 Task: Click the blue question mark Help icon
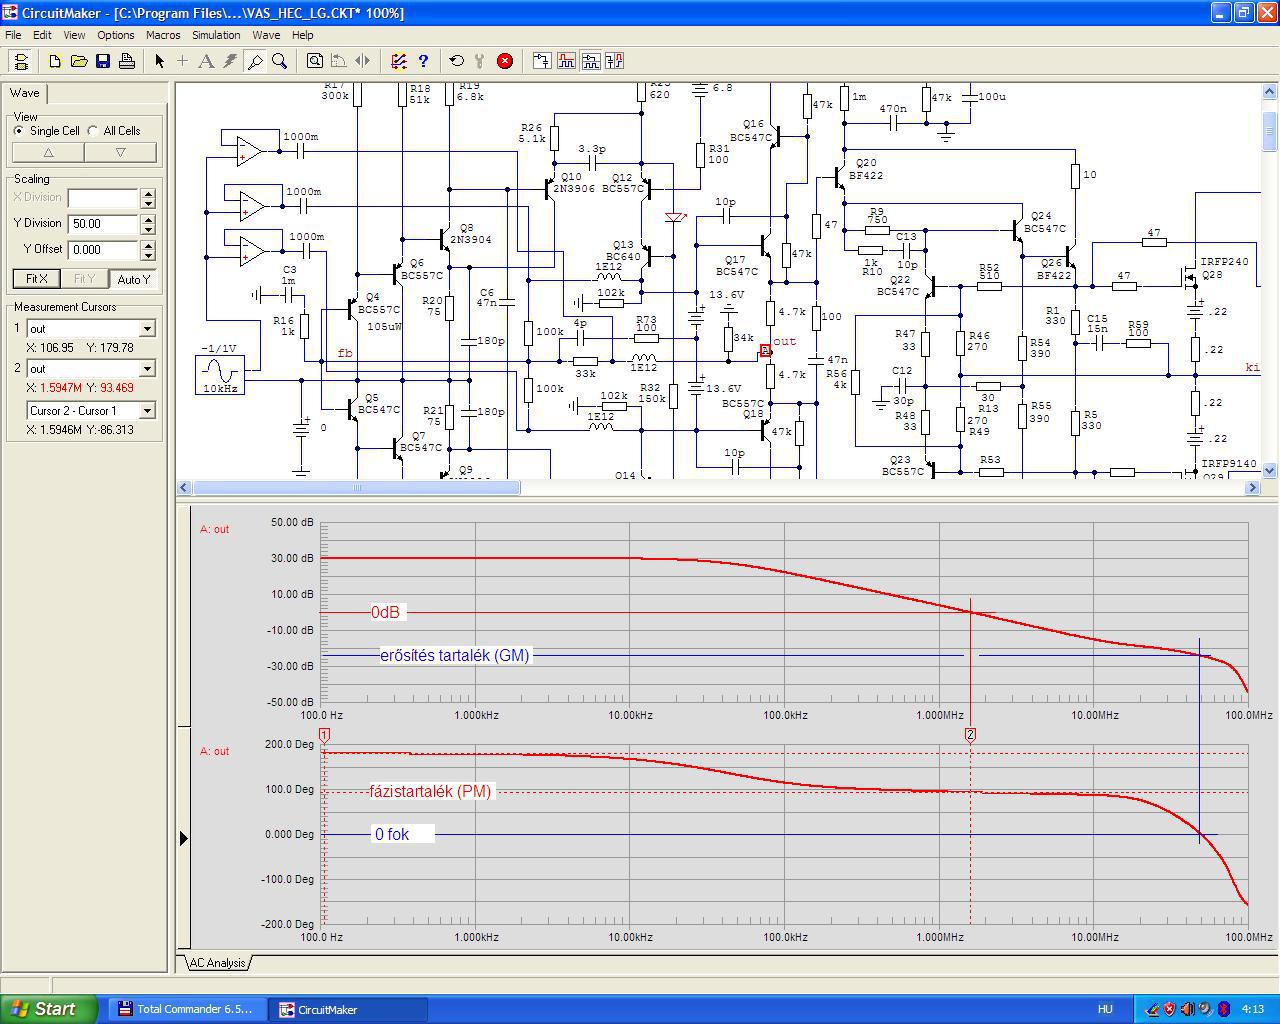423,61
